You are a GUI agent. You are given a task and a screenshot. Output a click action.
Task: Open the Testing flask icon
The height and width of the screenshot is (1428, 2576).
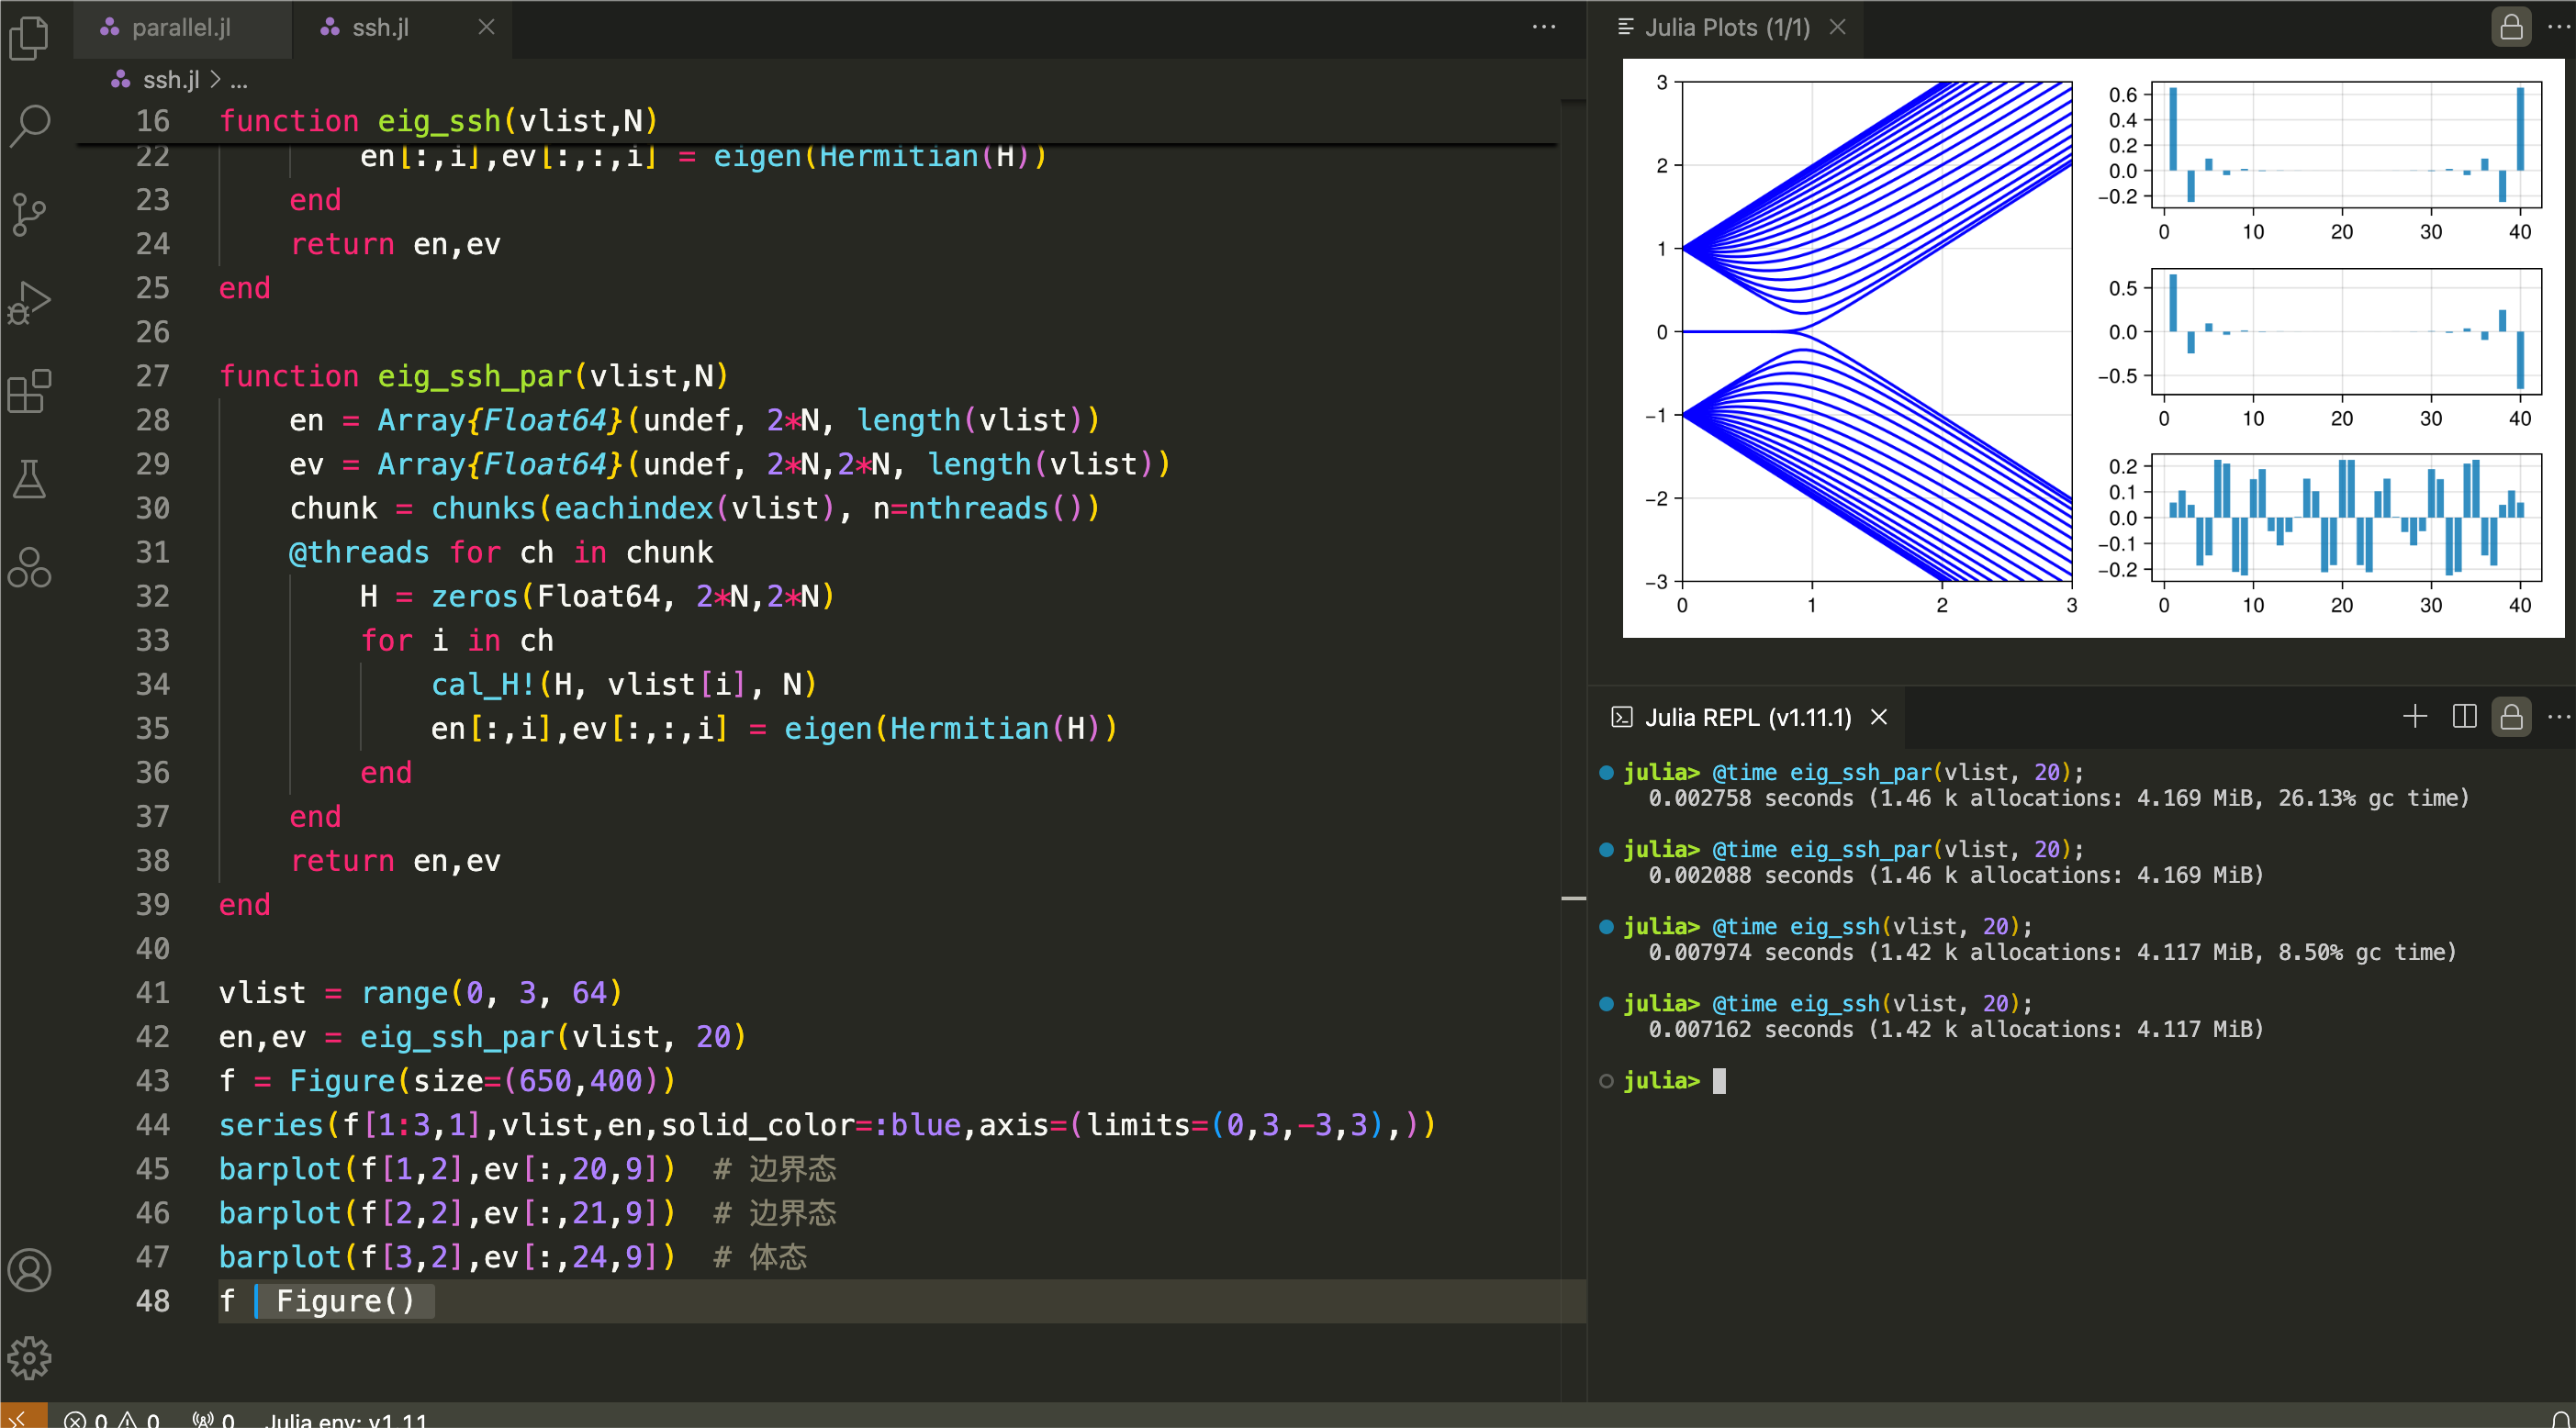click(29, 479)
